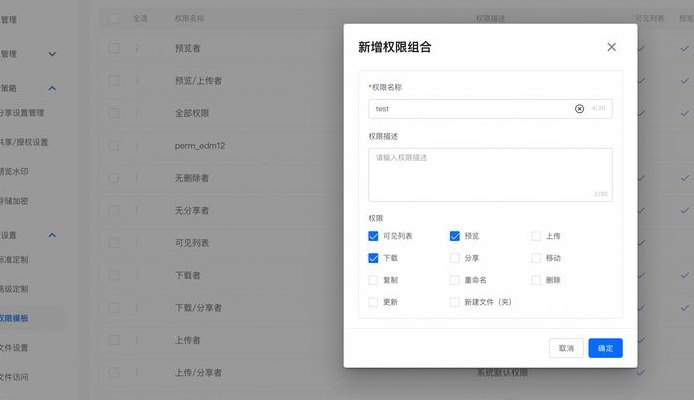Enable the 删除 permission checkbox
This screenshot has height=400, width=694.
pyautogui.click(x=536, y=280)
